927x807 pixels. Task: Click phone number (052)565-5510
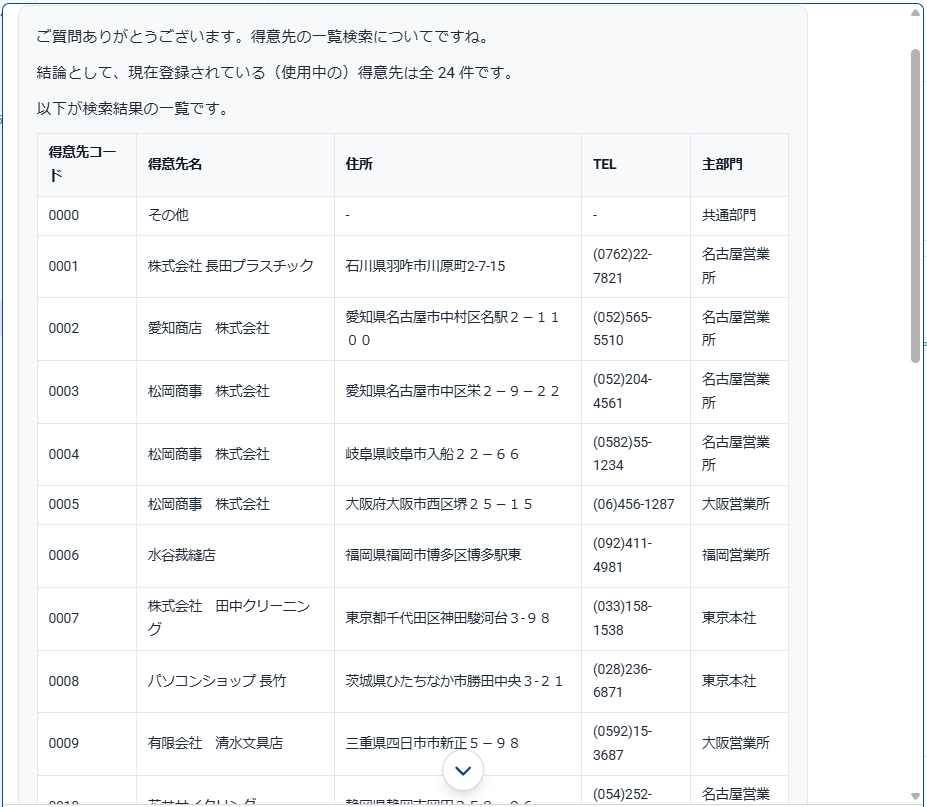[636, 329]
